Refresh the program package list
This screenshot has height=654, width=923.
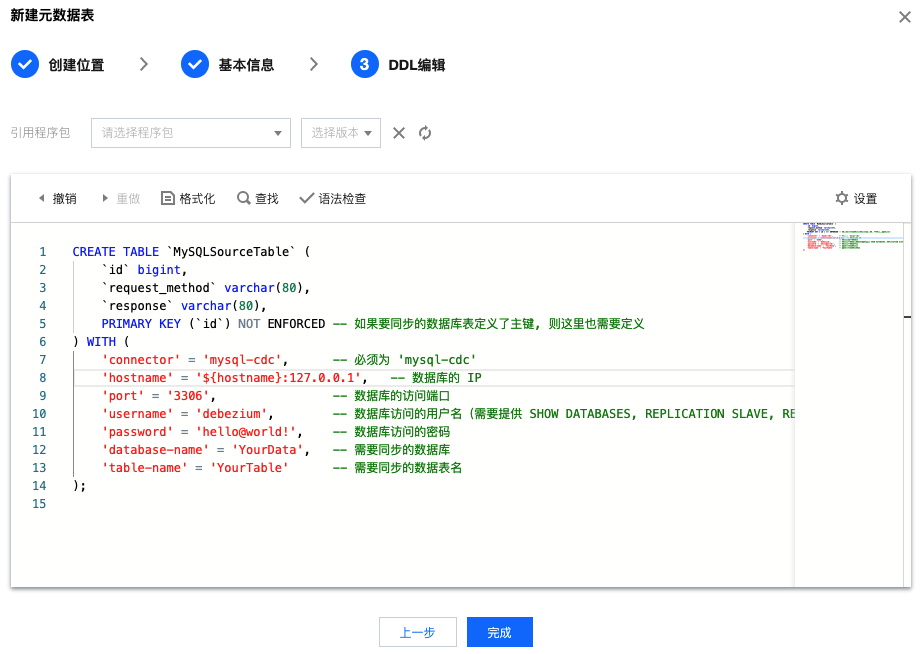[x=425, y=133]
